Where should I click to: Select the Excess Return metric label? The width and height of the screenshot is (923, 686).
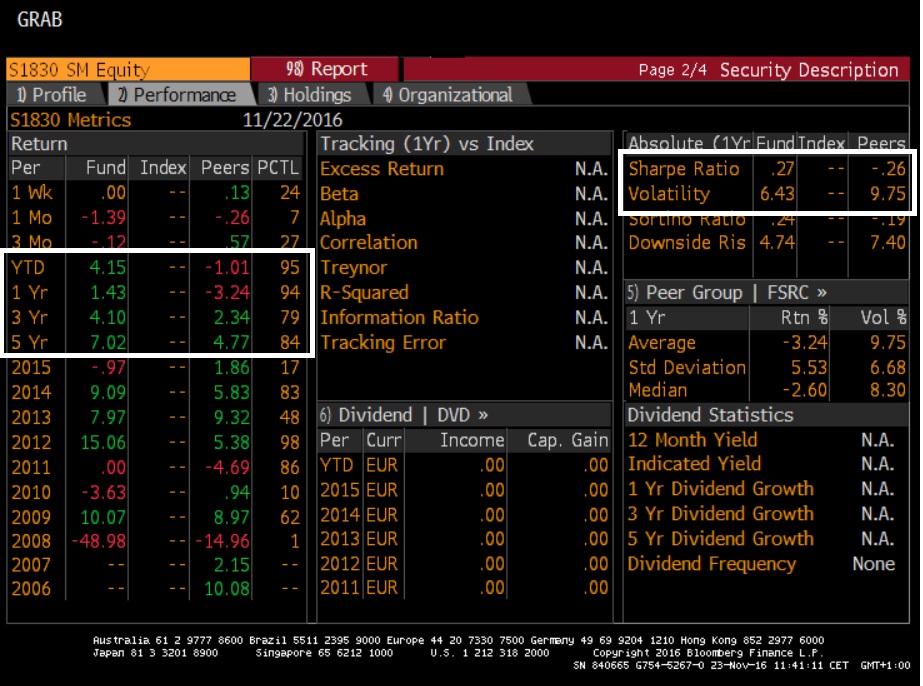pos(382,169)
